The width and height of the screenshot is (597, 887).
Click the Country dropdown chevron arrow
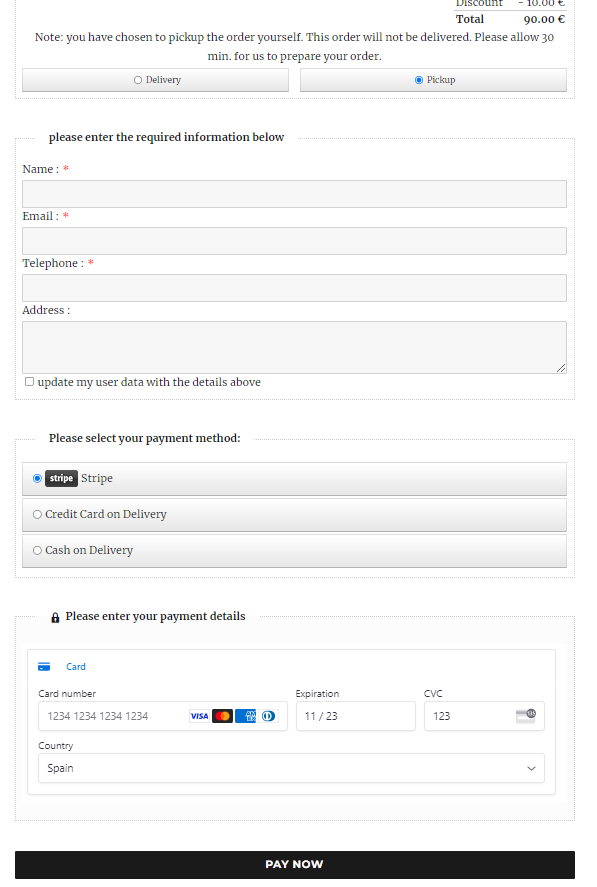coord(531,768)
